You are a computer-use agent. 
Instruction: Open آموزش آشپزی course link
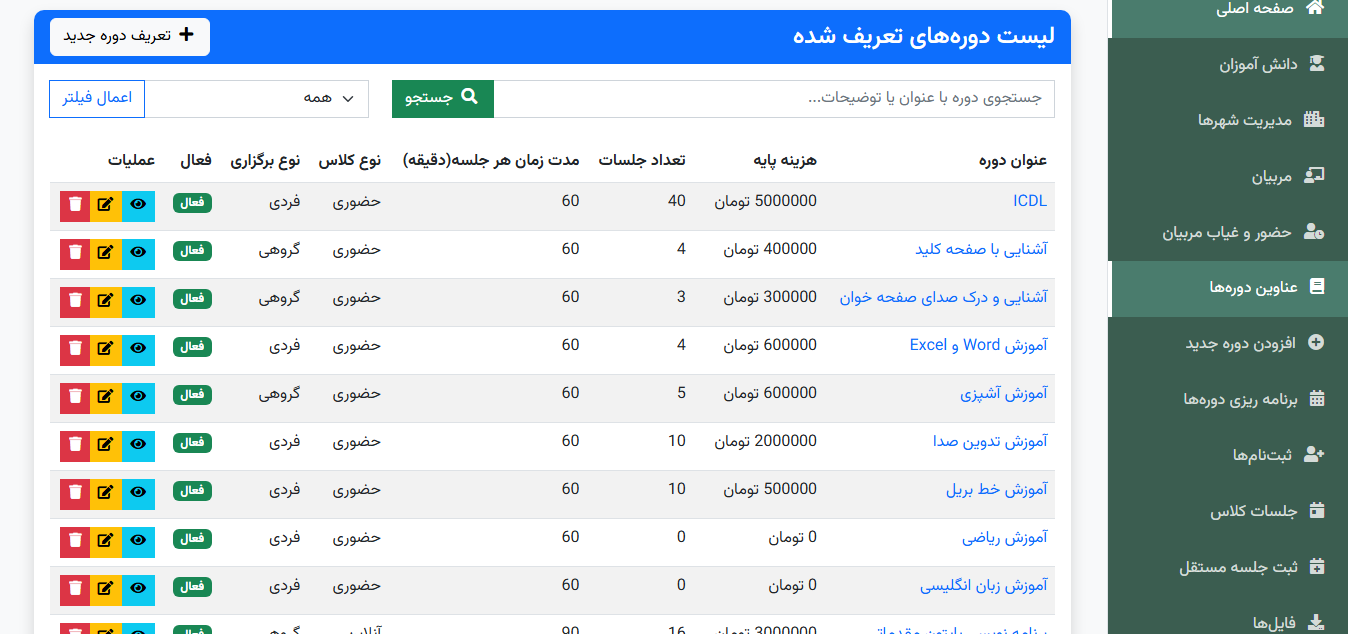(1004, 393)
